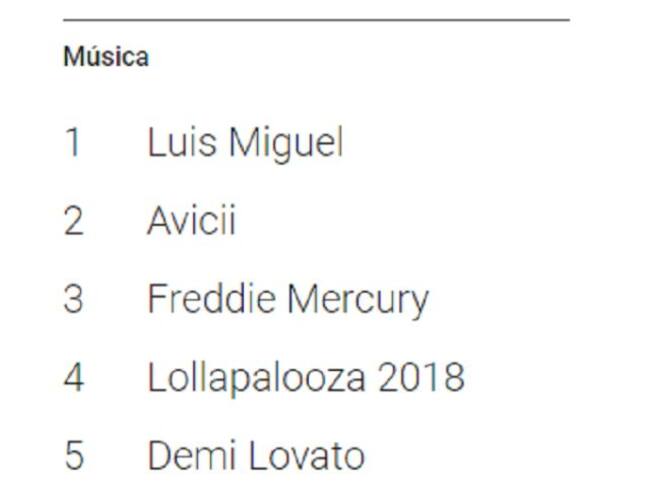Image resolution: width=650 pixels, height=487 pixels.
Task: Select the Lollapalooza 2018 entry
Action: pos(306,378)
